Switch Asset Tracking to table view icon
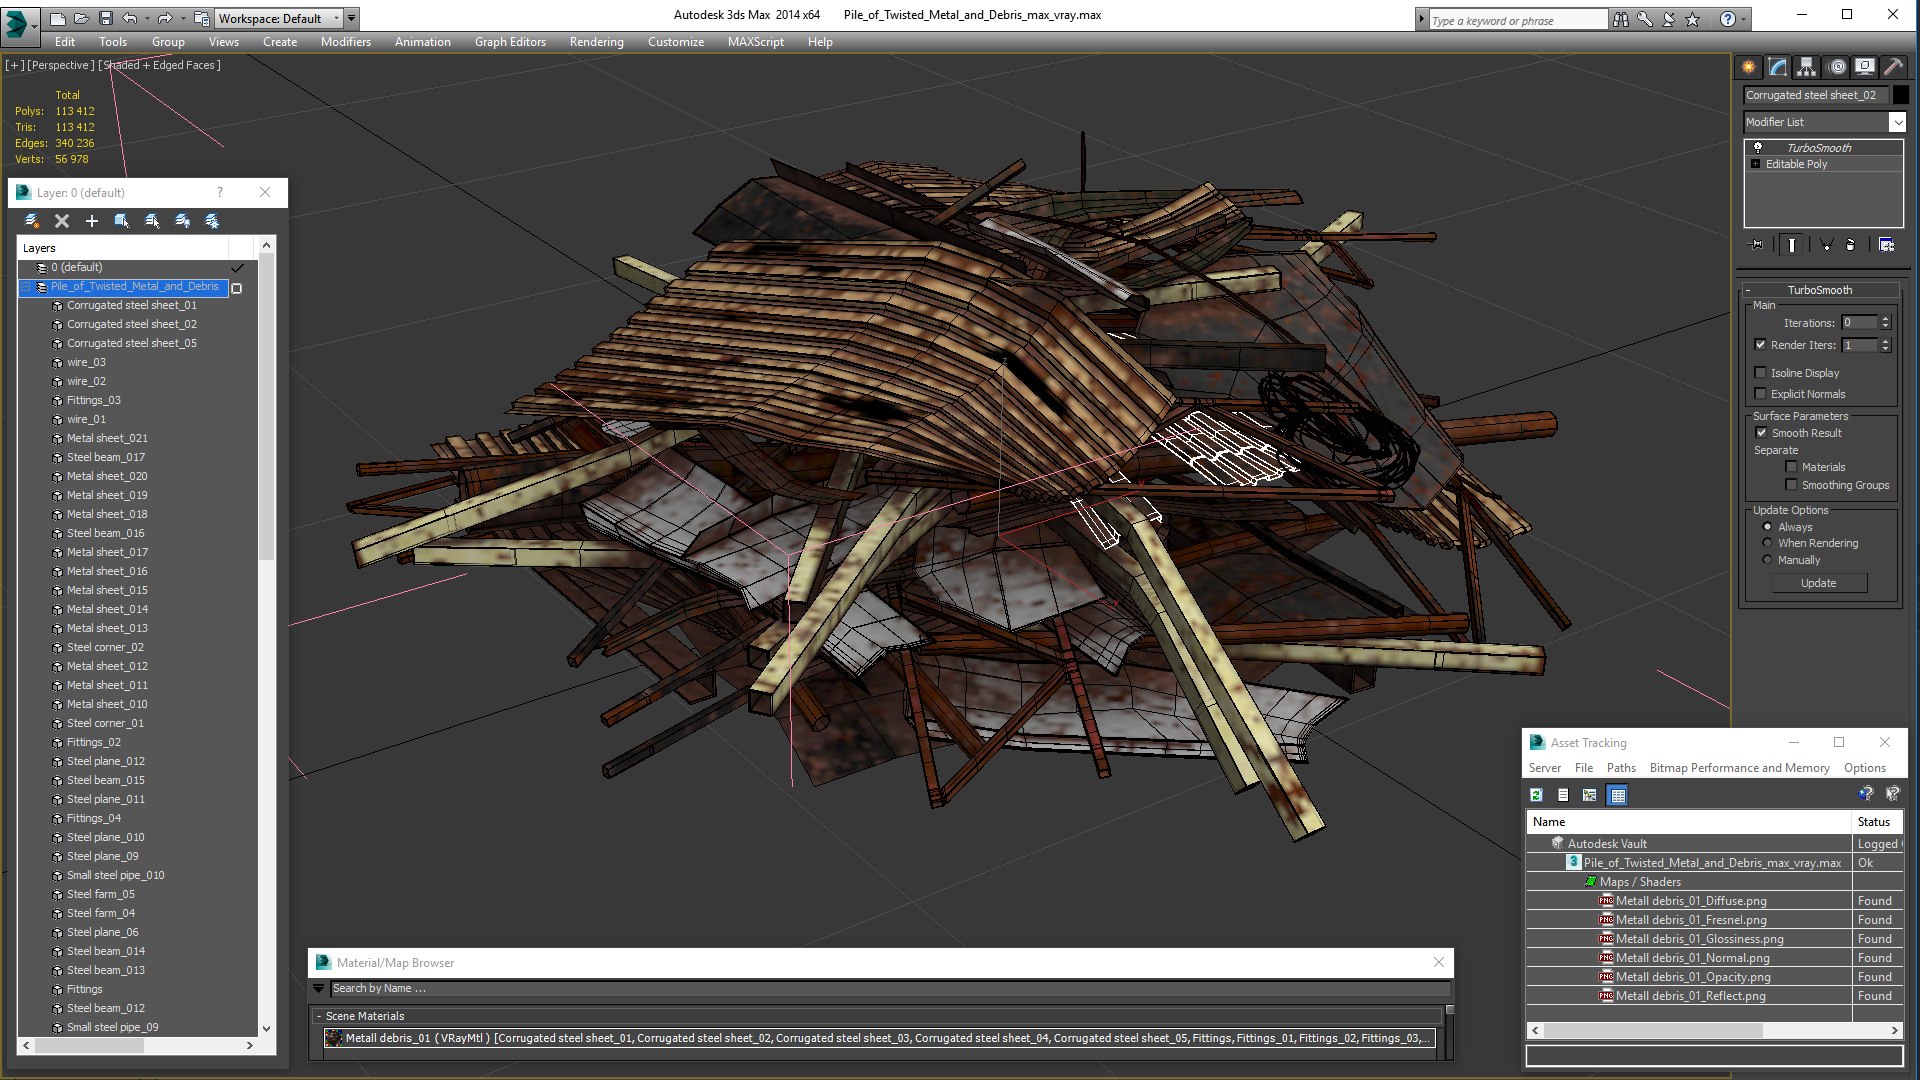Image resolution: width=1920 pixels, height=1080 pixels. click(1617, 795)
